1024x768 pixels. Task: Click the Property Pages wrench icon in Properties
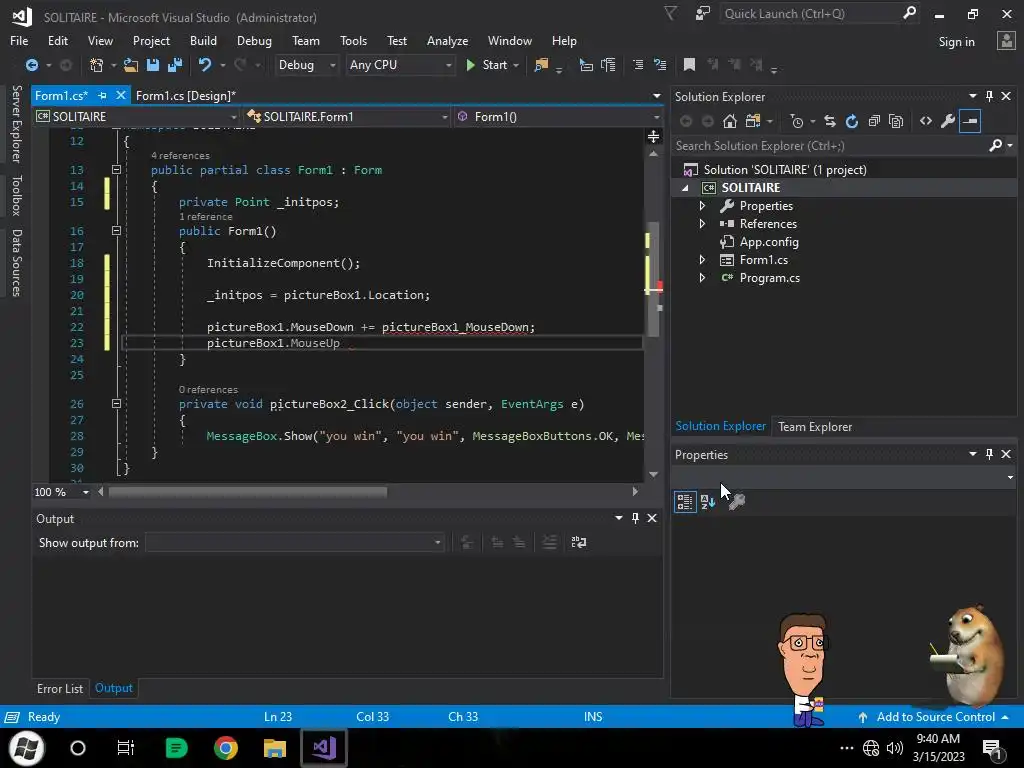click(737, 502)
